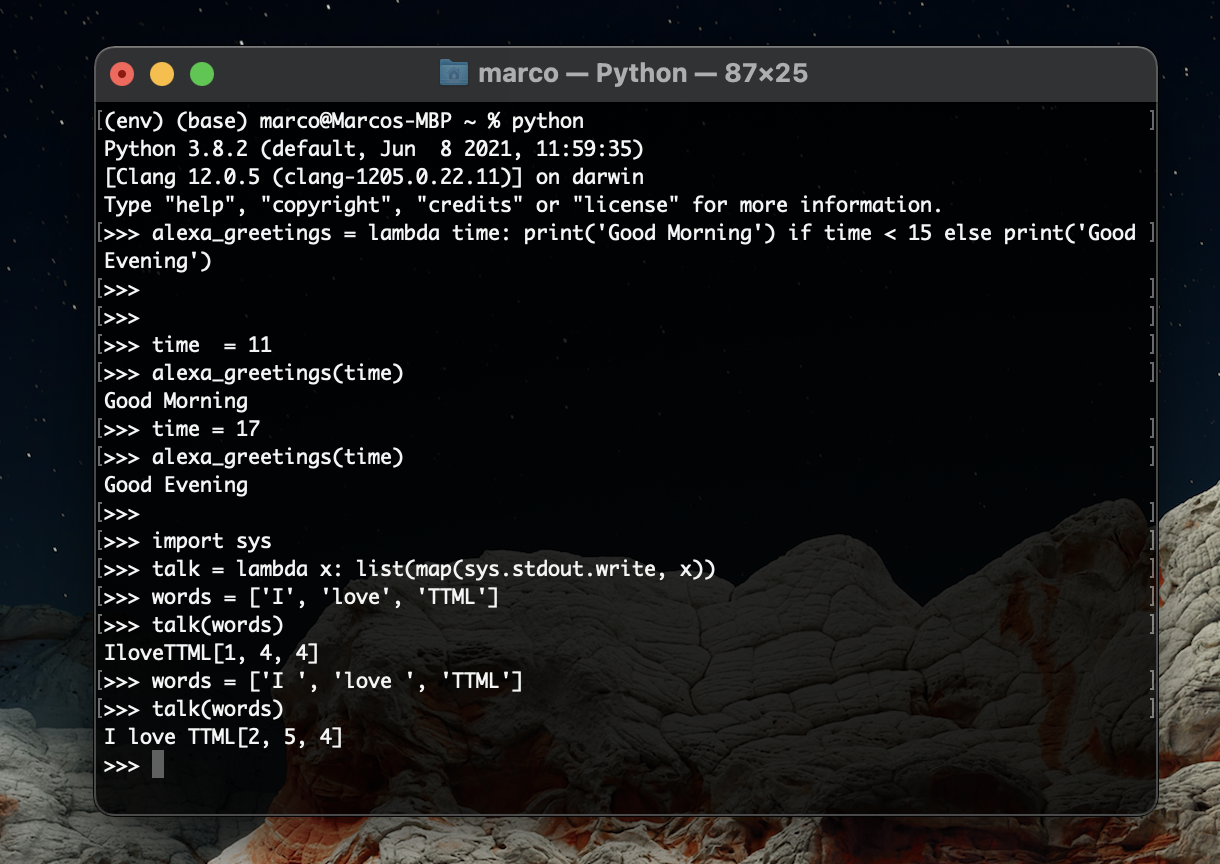
Task: Click the 'time  = 11' assignment line
Action: coord(212,345)
